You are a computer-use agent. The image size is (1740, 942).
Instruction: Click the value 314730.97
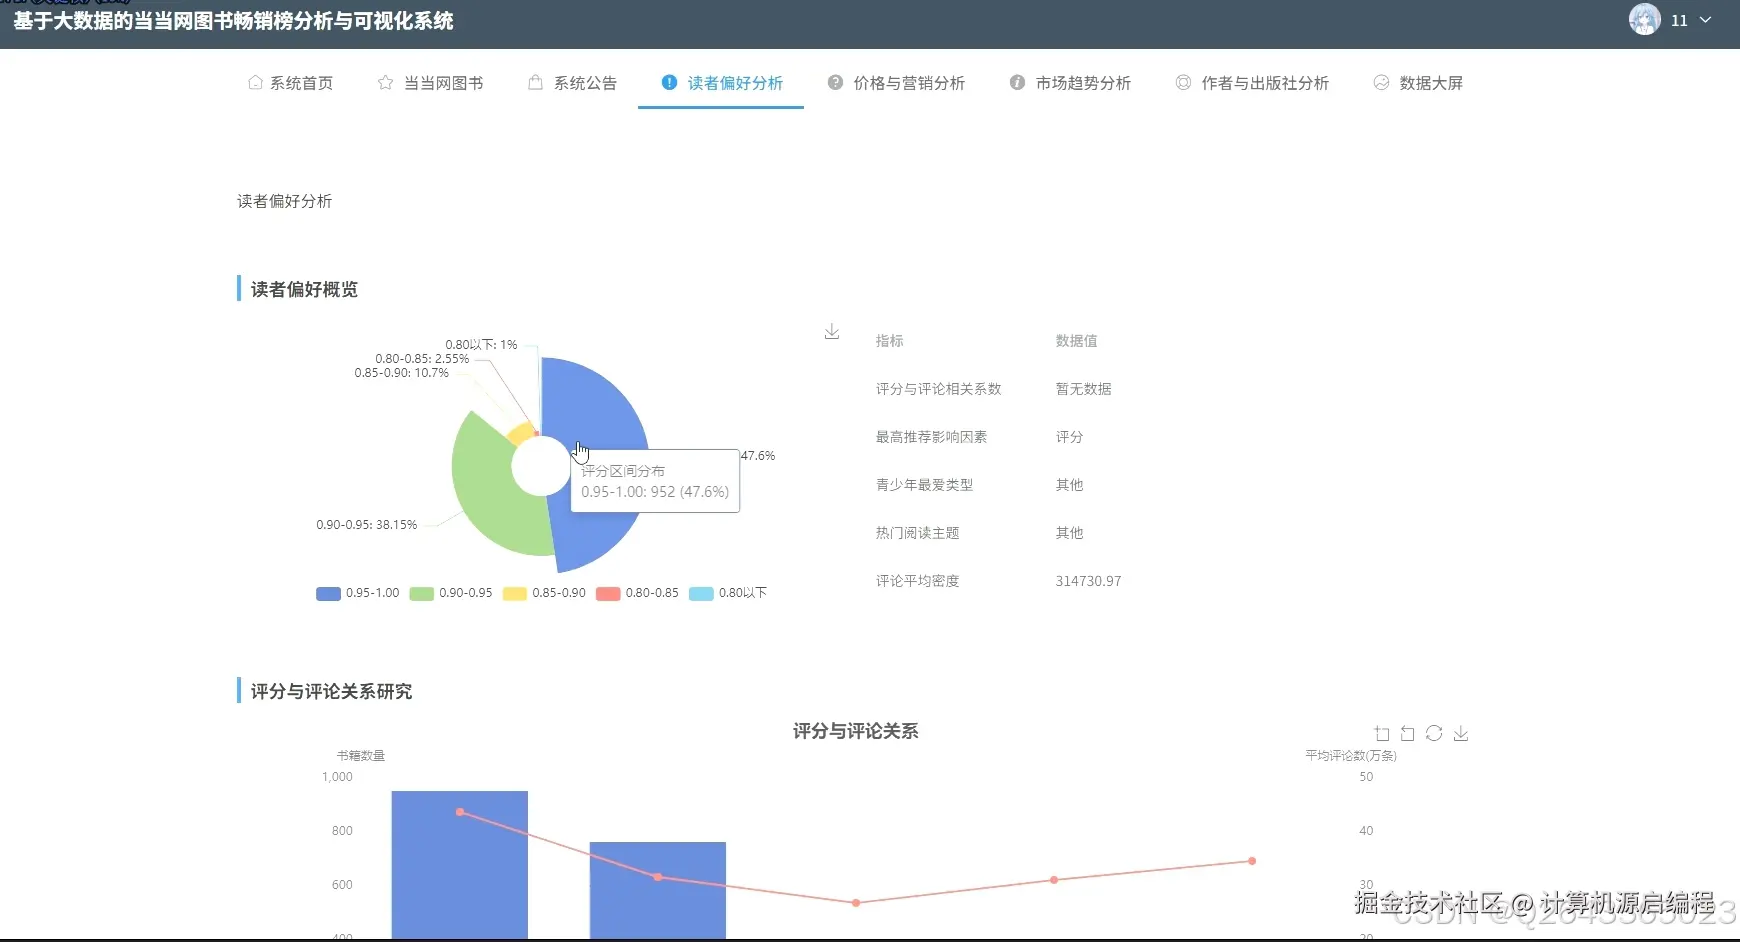pos(1088,581)
